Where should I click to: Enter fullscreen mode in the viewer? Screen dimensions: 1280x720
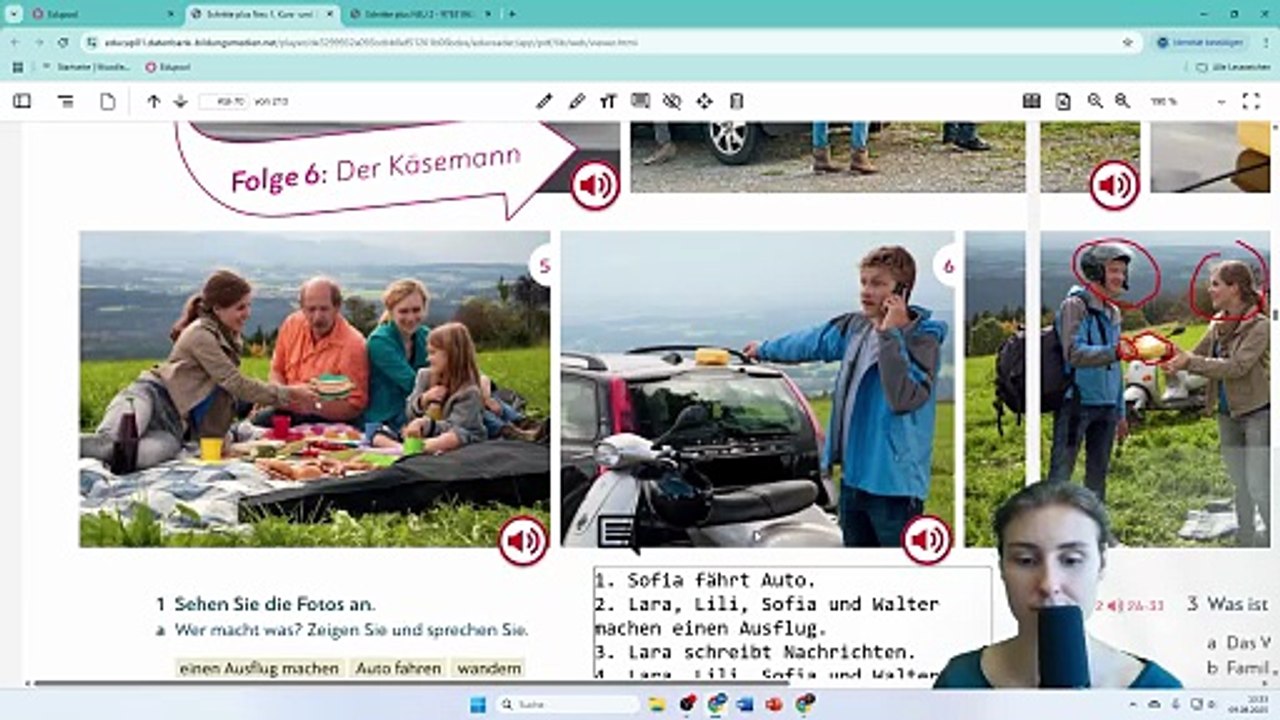(x=1251, y=101)
